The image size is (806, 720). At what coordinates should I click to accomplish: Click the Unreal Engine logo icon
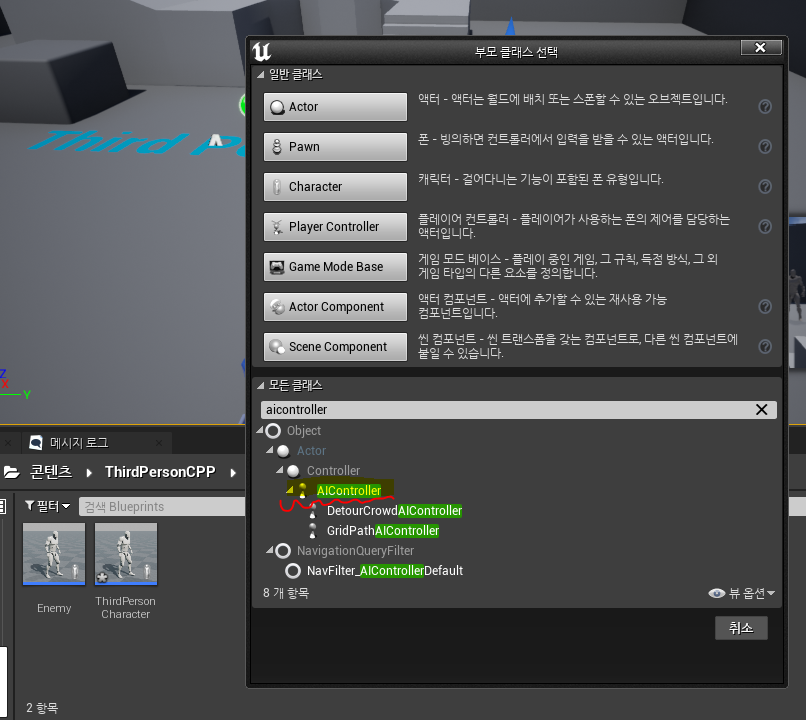262,51
